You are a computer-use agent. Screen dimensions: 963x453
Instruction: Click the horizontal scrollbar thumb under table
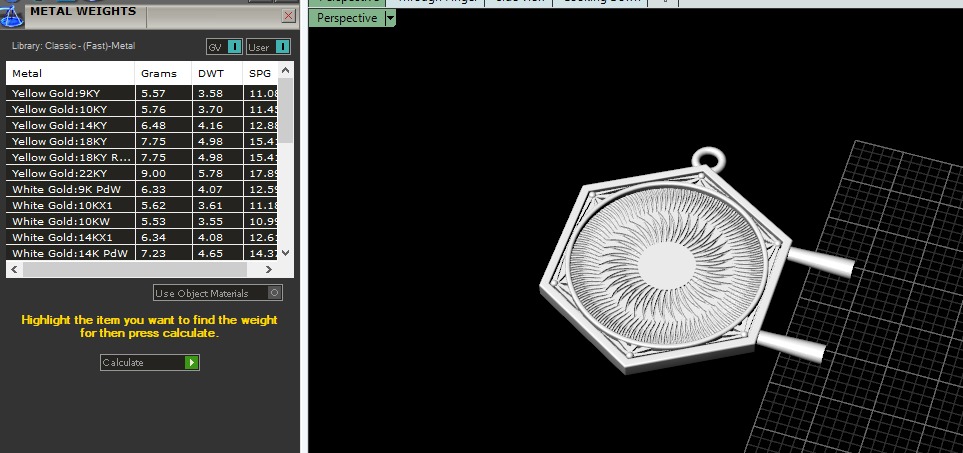click(x=135, y=269)
